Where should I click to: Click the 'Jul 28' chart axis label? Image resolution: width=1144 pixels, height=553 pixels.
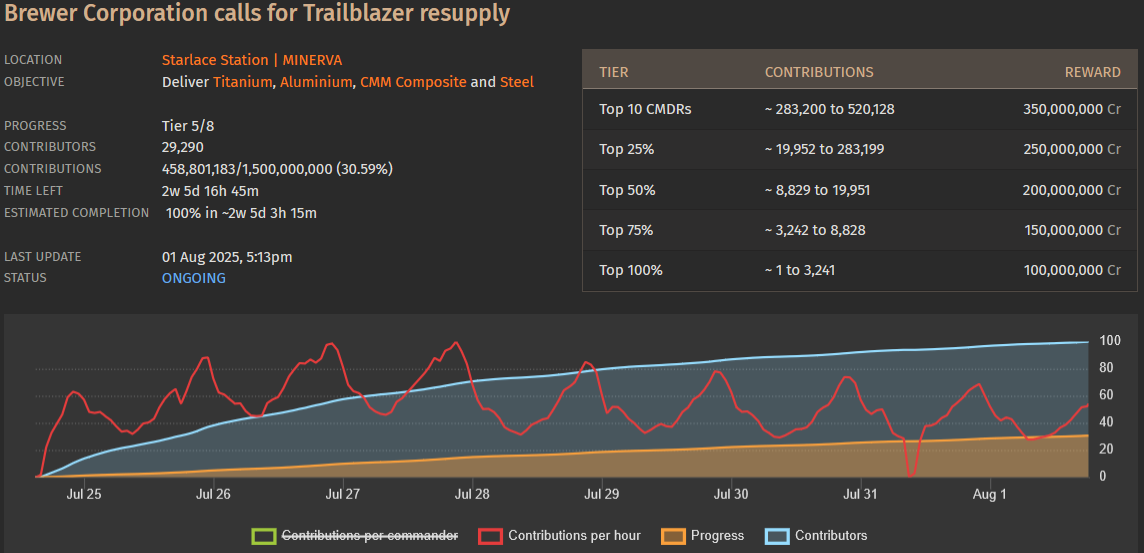[x=472, y=495]
